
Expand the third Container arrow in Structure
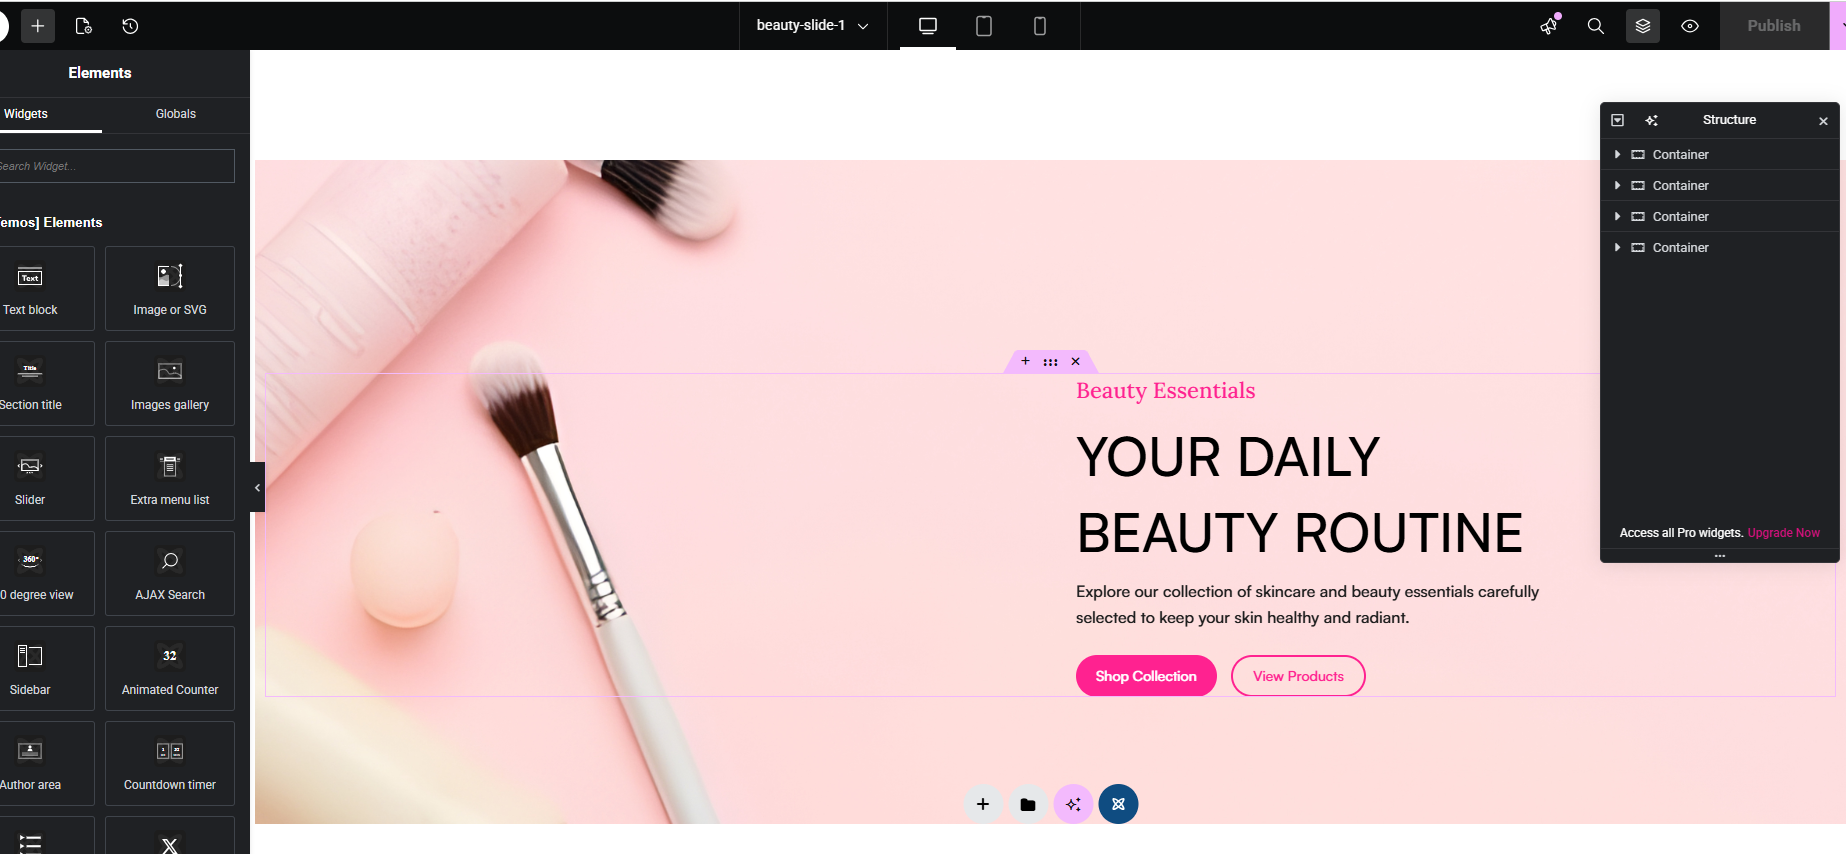point(1617,217)
